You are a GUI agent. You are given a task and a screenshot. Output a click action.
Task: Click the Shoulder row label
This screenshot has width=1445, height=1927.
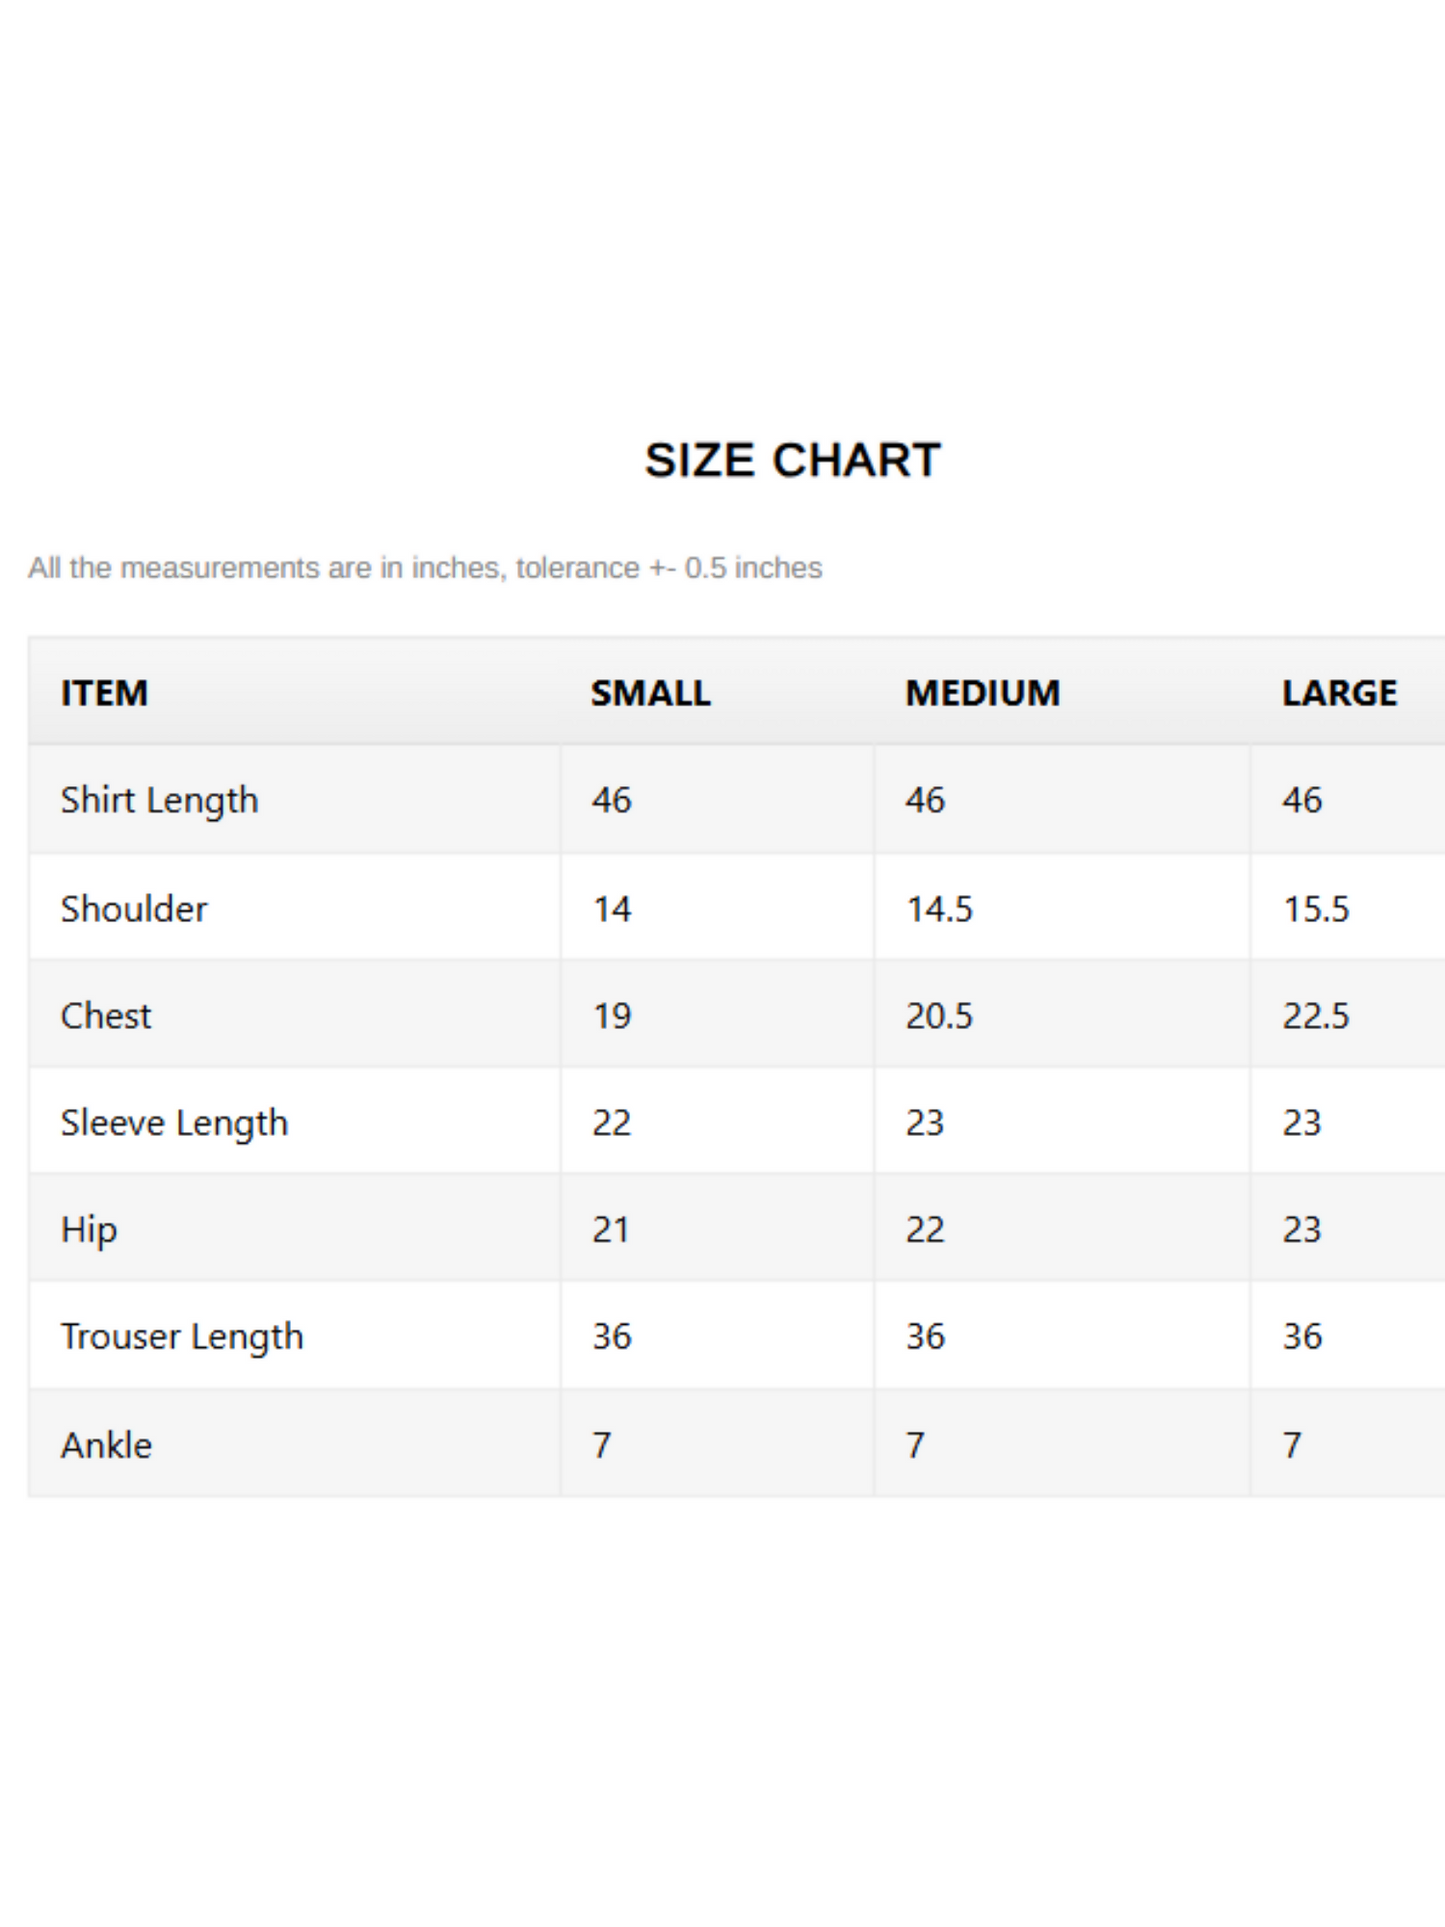(x=134, y=909)
